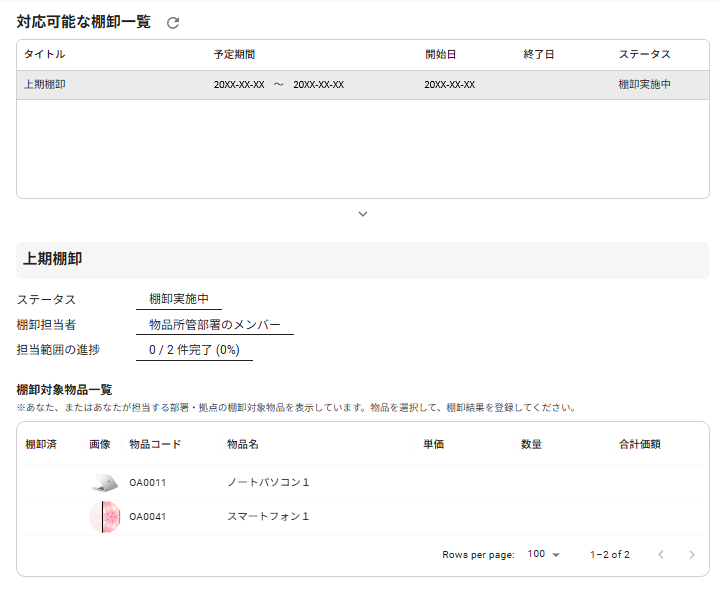Click the 1–2 of 2 pagination text

click(x=610, y=555)
